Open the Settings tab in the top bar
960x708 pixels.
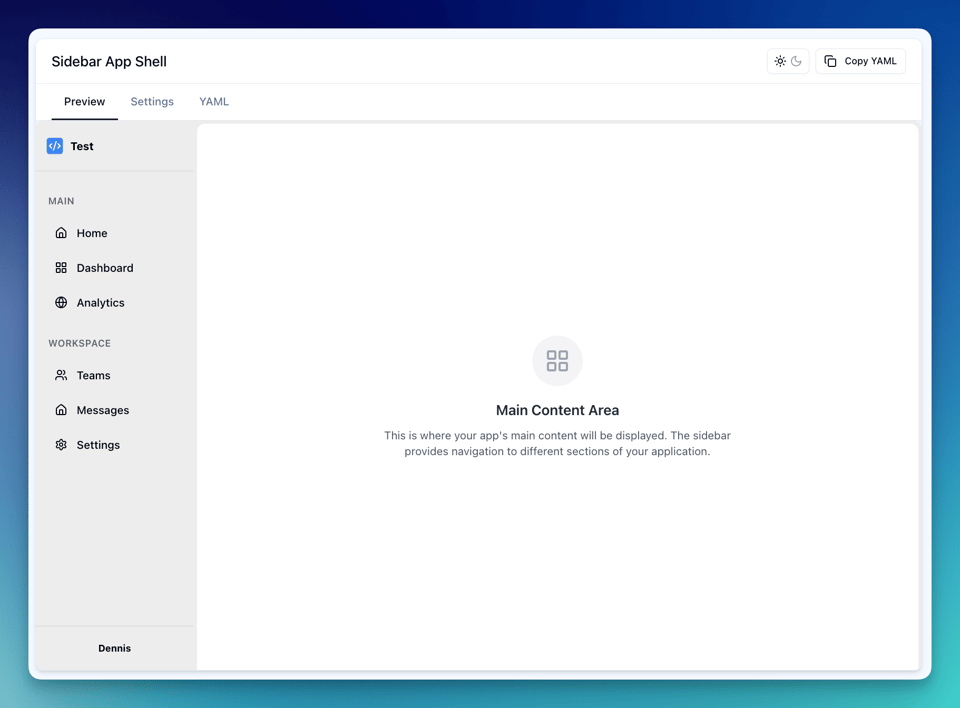coord(152,102)
